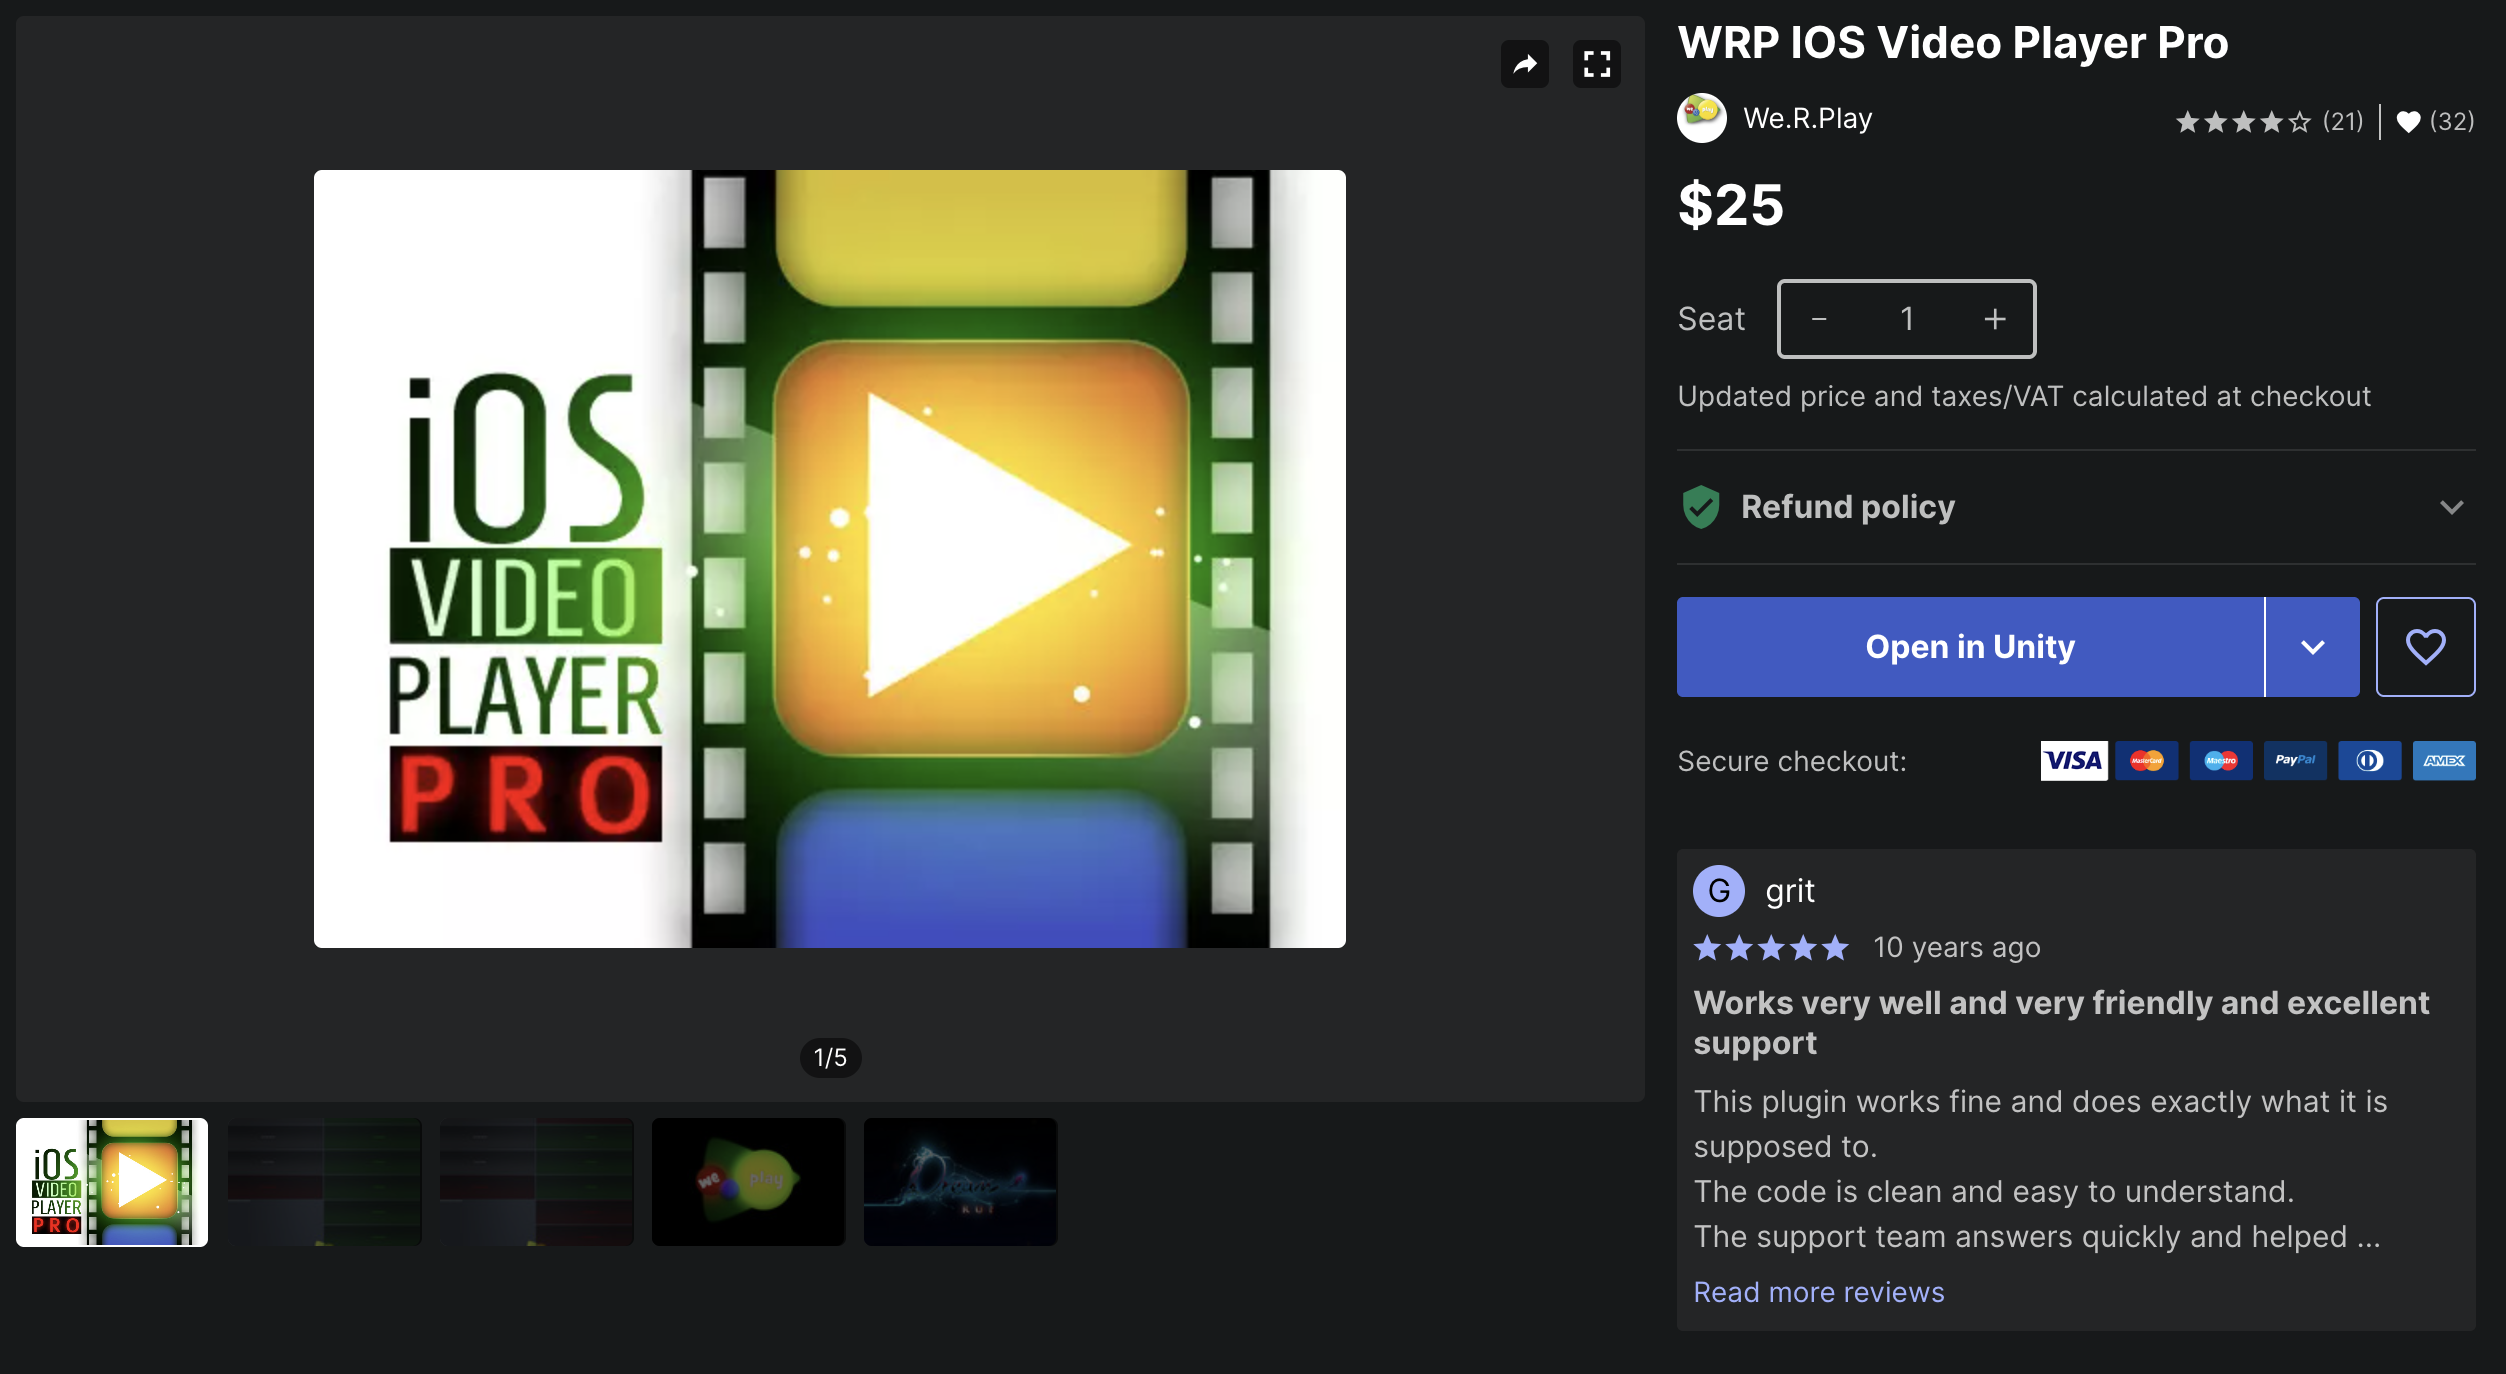Click the main iOS Video Player Pro image
The height and width of the screenshot is (1374, 2506).
(829, 559)
